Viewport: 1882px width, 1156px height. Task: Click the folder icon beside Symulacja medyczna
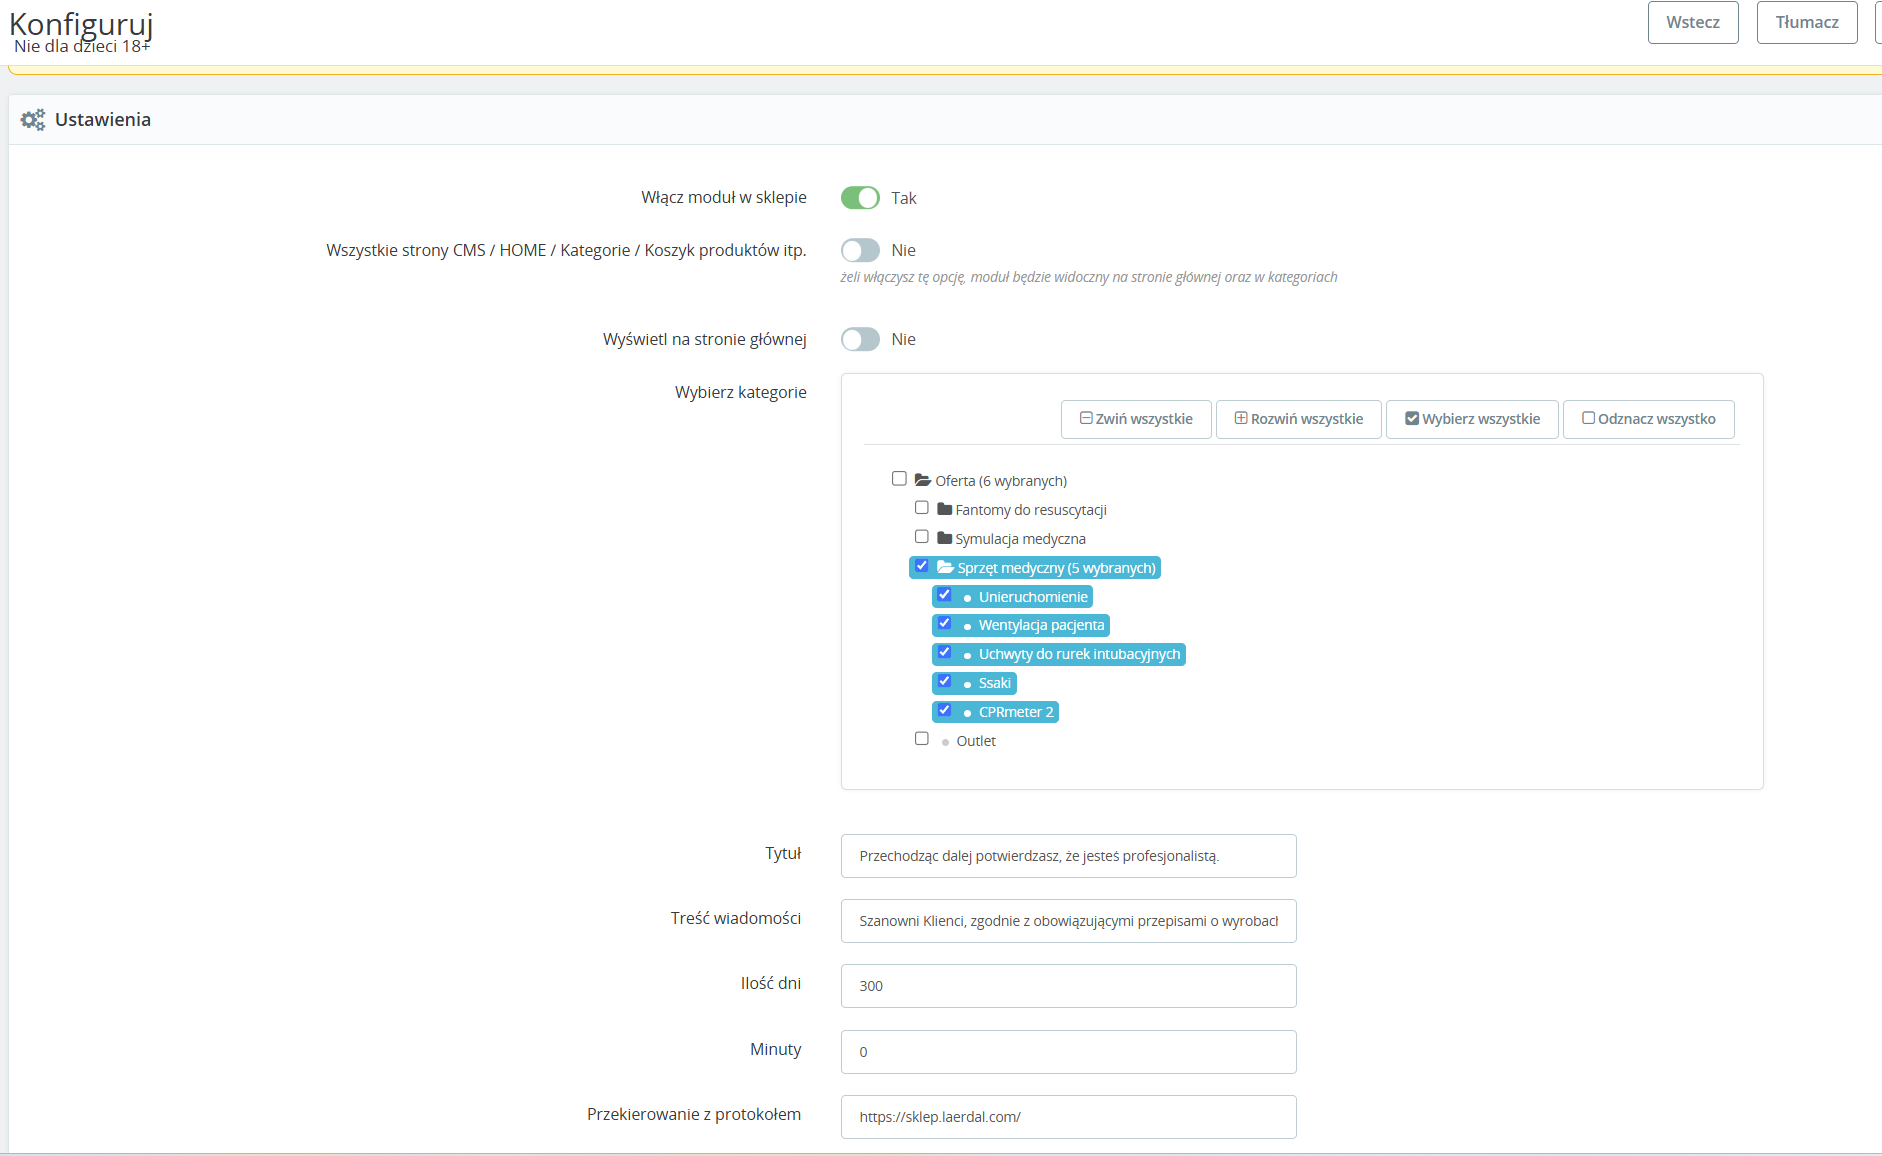tap(945, 538)
